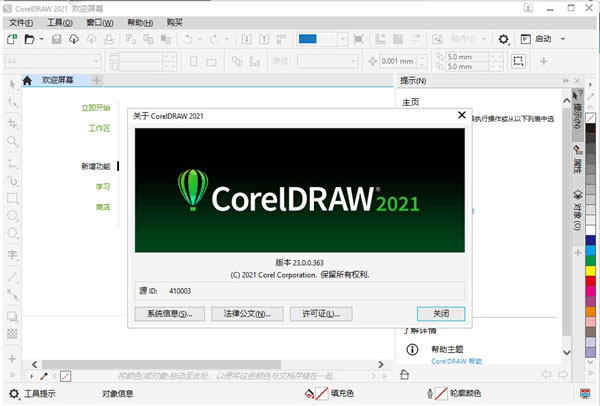
Task: Open the 对象(O) docker side tab
Action: pyautogui.click(x=578, y=210)
